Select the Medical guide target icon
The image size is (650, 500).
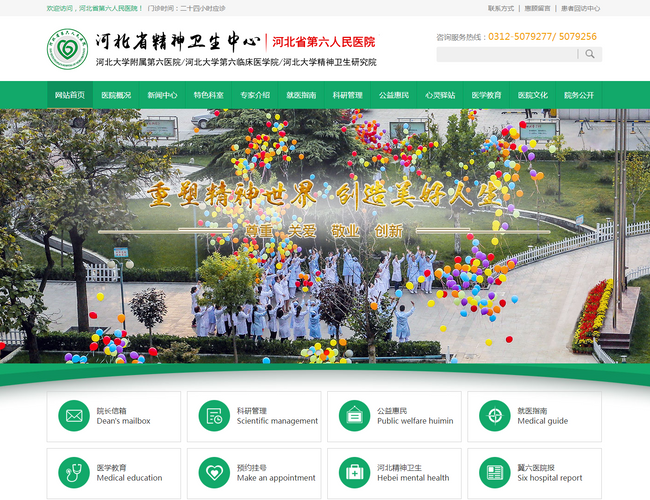pos(494,415)
